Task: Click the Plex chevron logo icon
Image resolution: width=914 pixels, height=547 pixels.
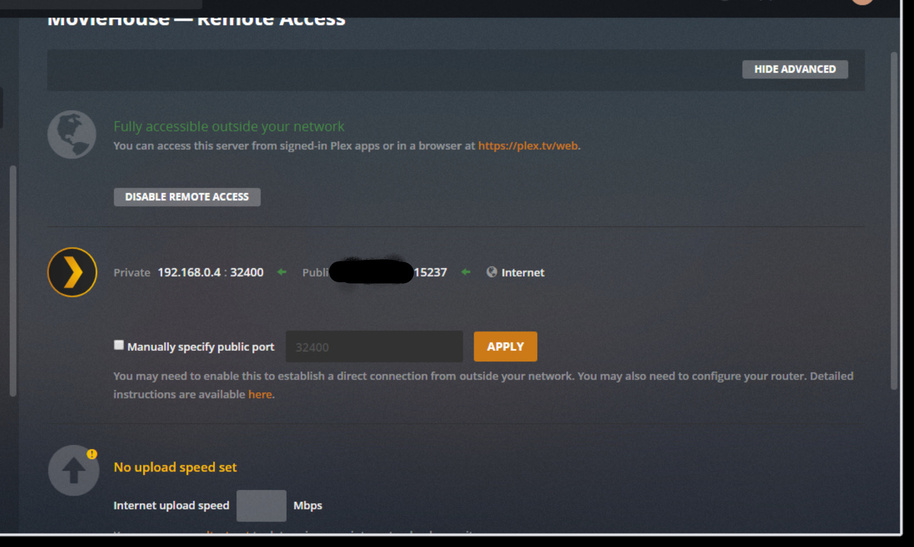Action: (x=72, y=272)
